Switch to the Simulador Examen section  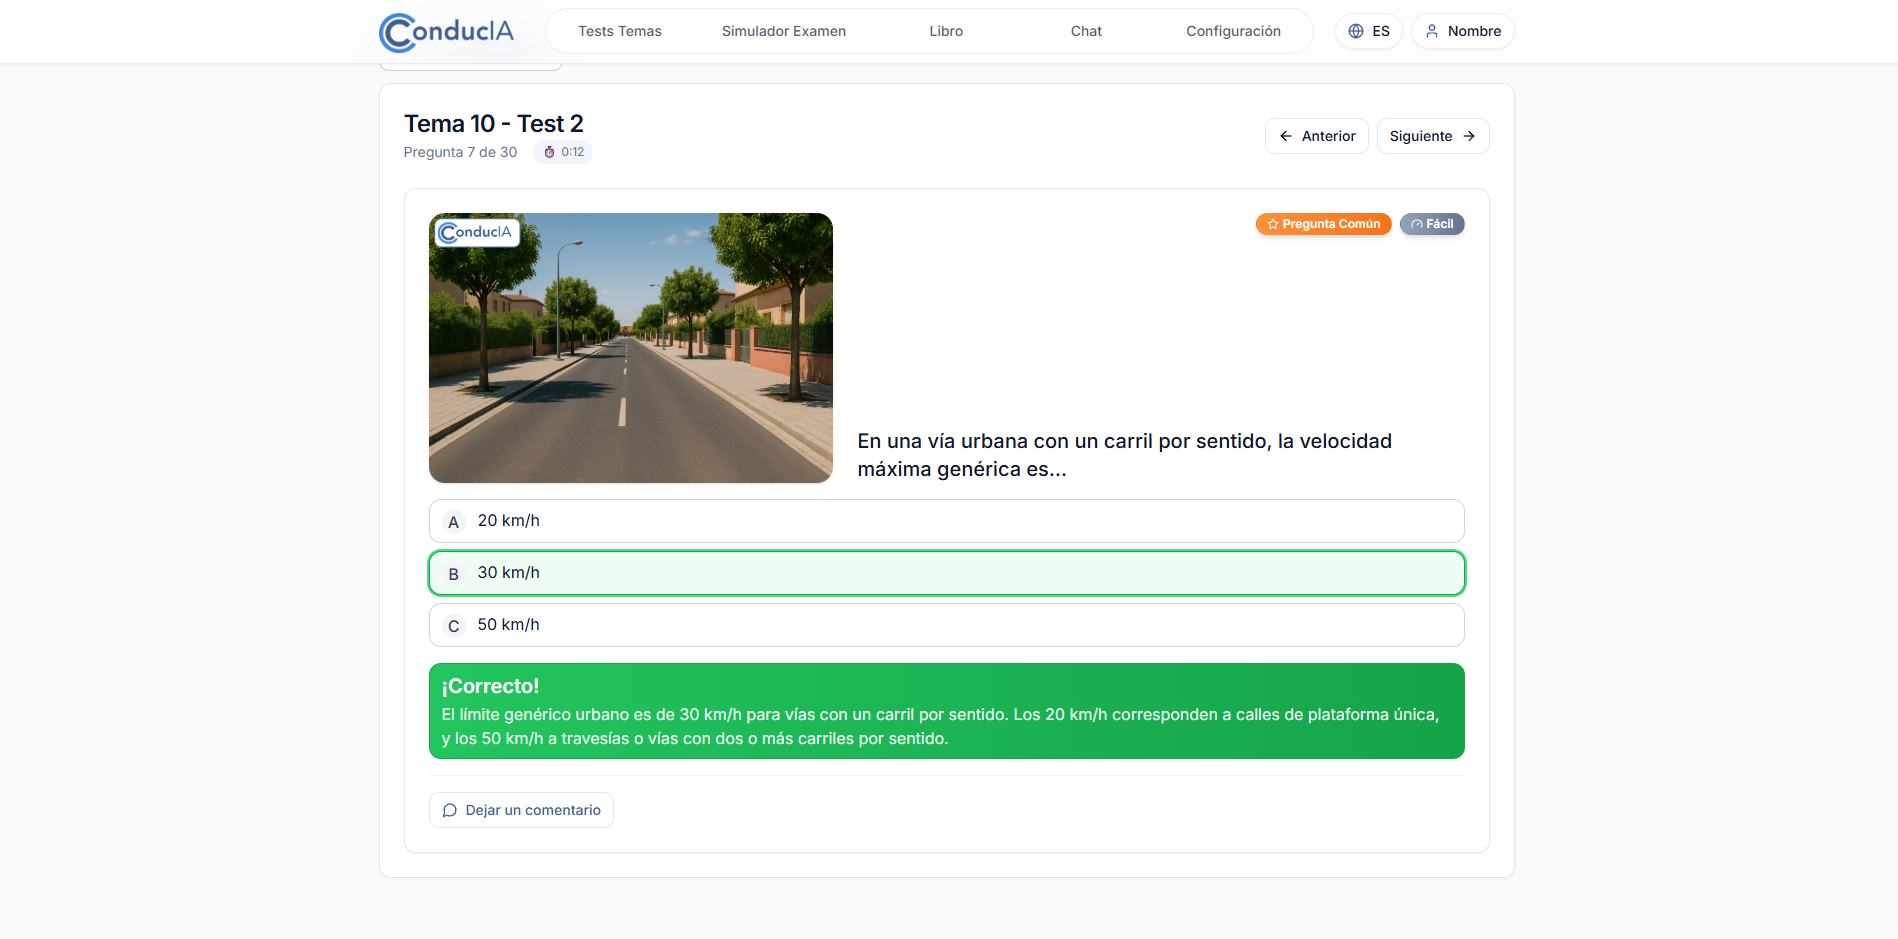coord(784,31)
